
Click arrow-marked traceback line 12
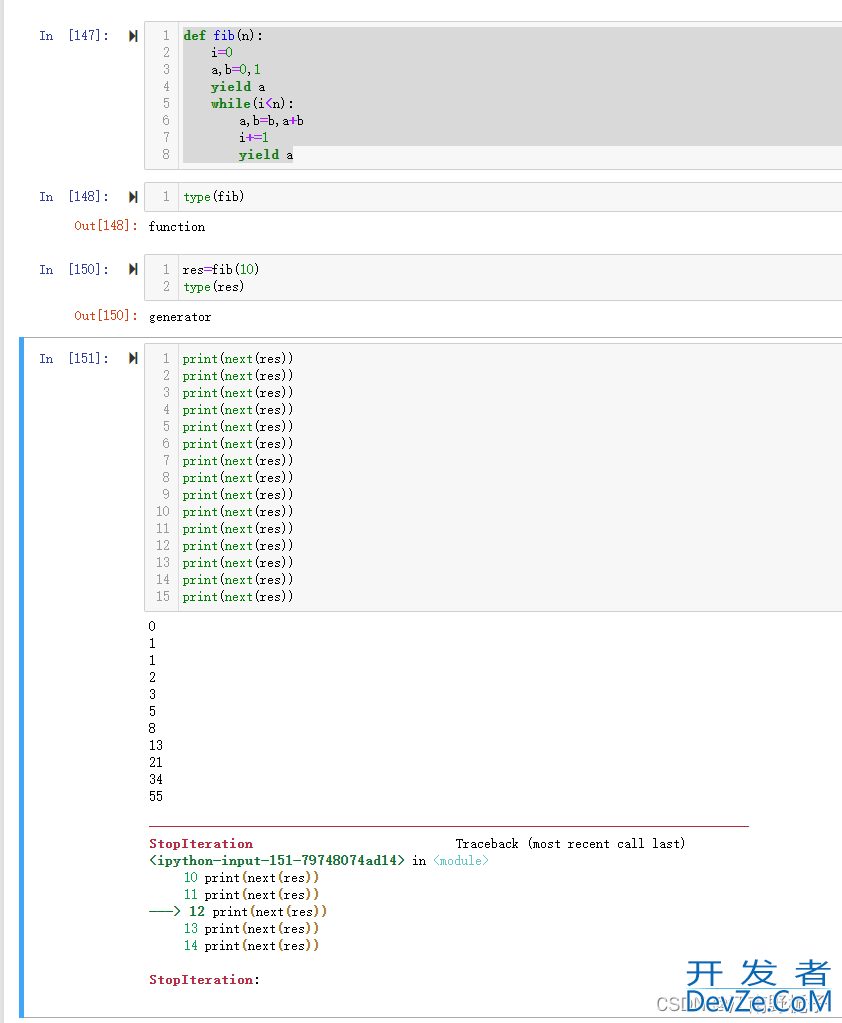(238, 911)
